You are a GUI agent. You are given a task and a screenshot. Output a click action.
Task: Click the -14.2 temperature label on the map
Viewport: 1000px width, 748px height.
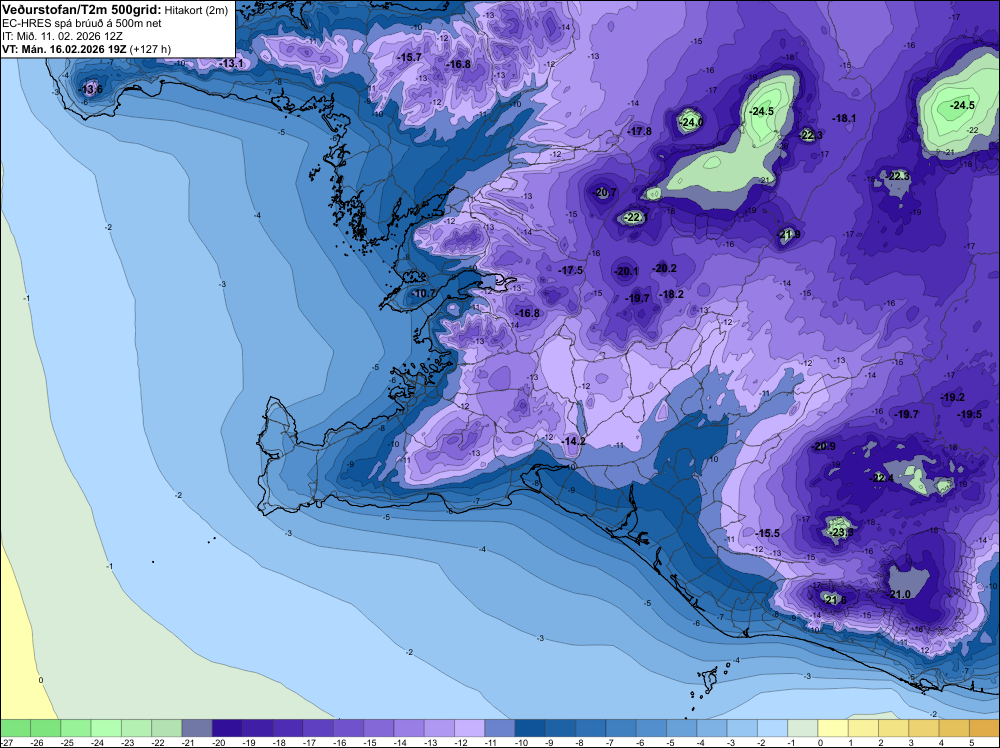pos(573,441)
